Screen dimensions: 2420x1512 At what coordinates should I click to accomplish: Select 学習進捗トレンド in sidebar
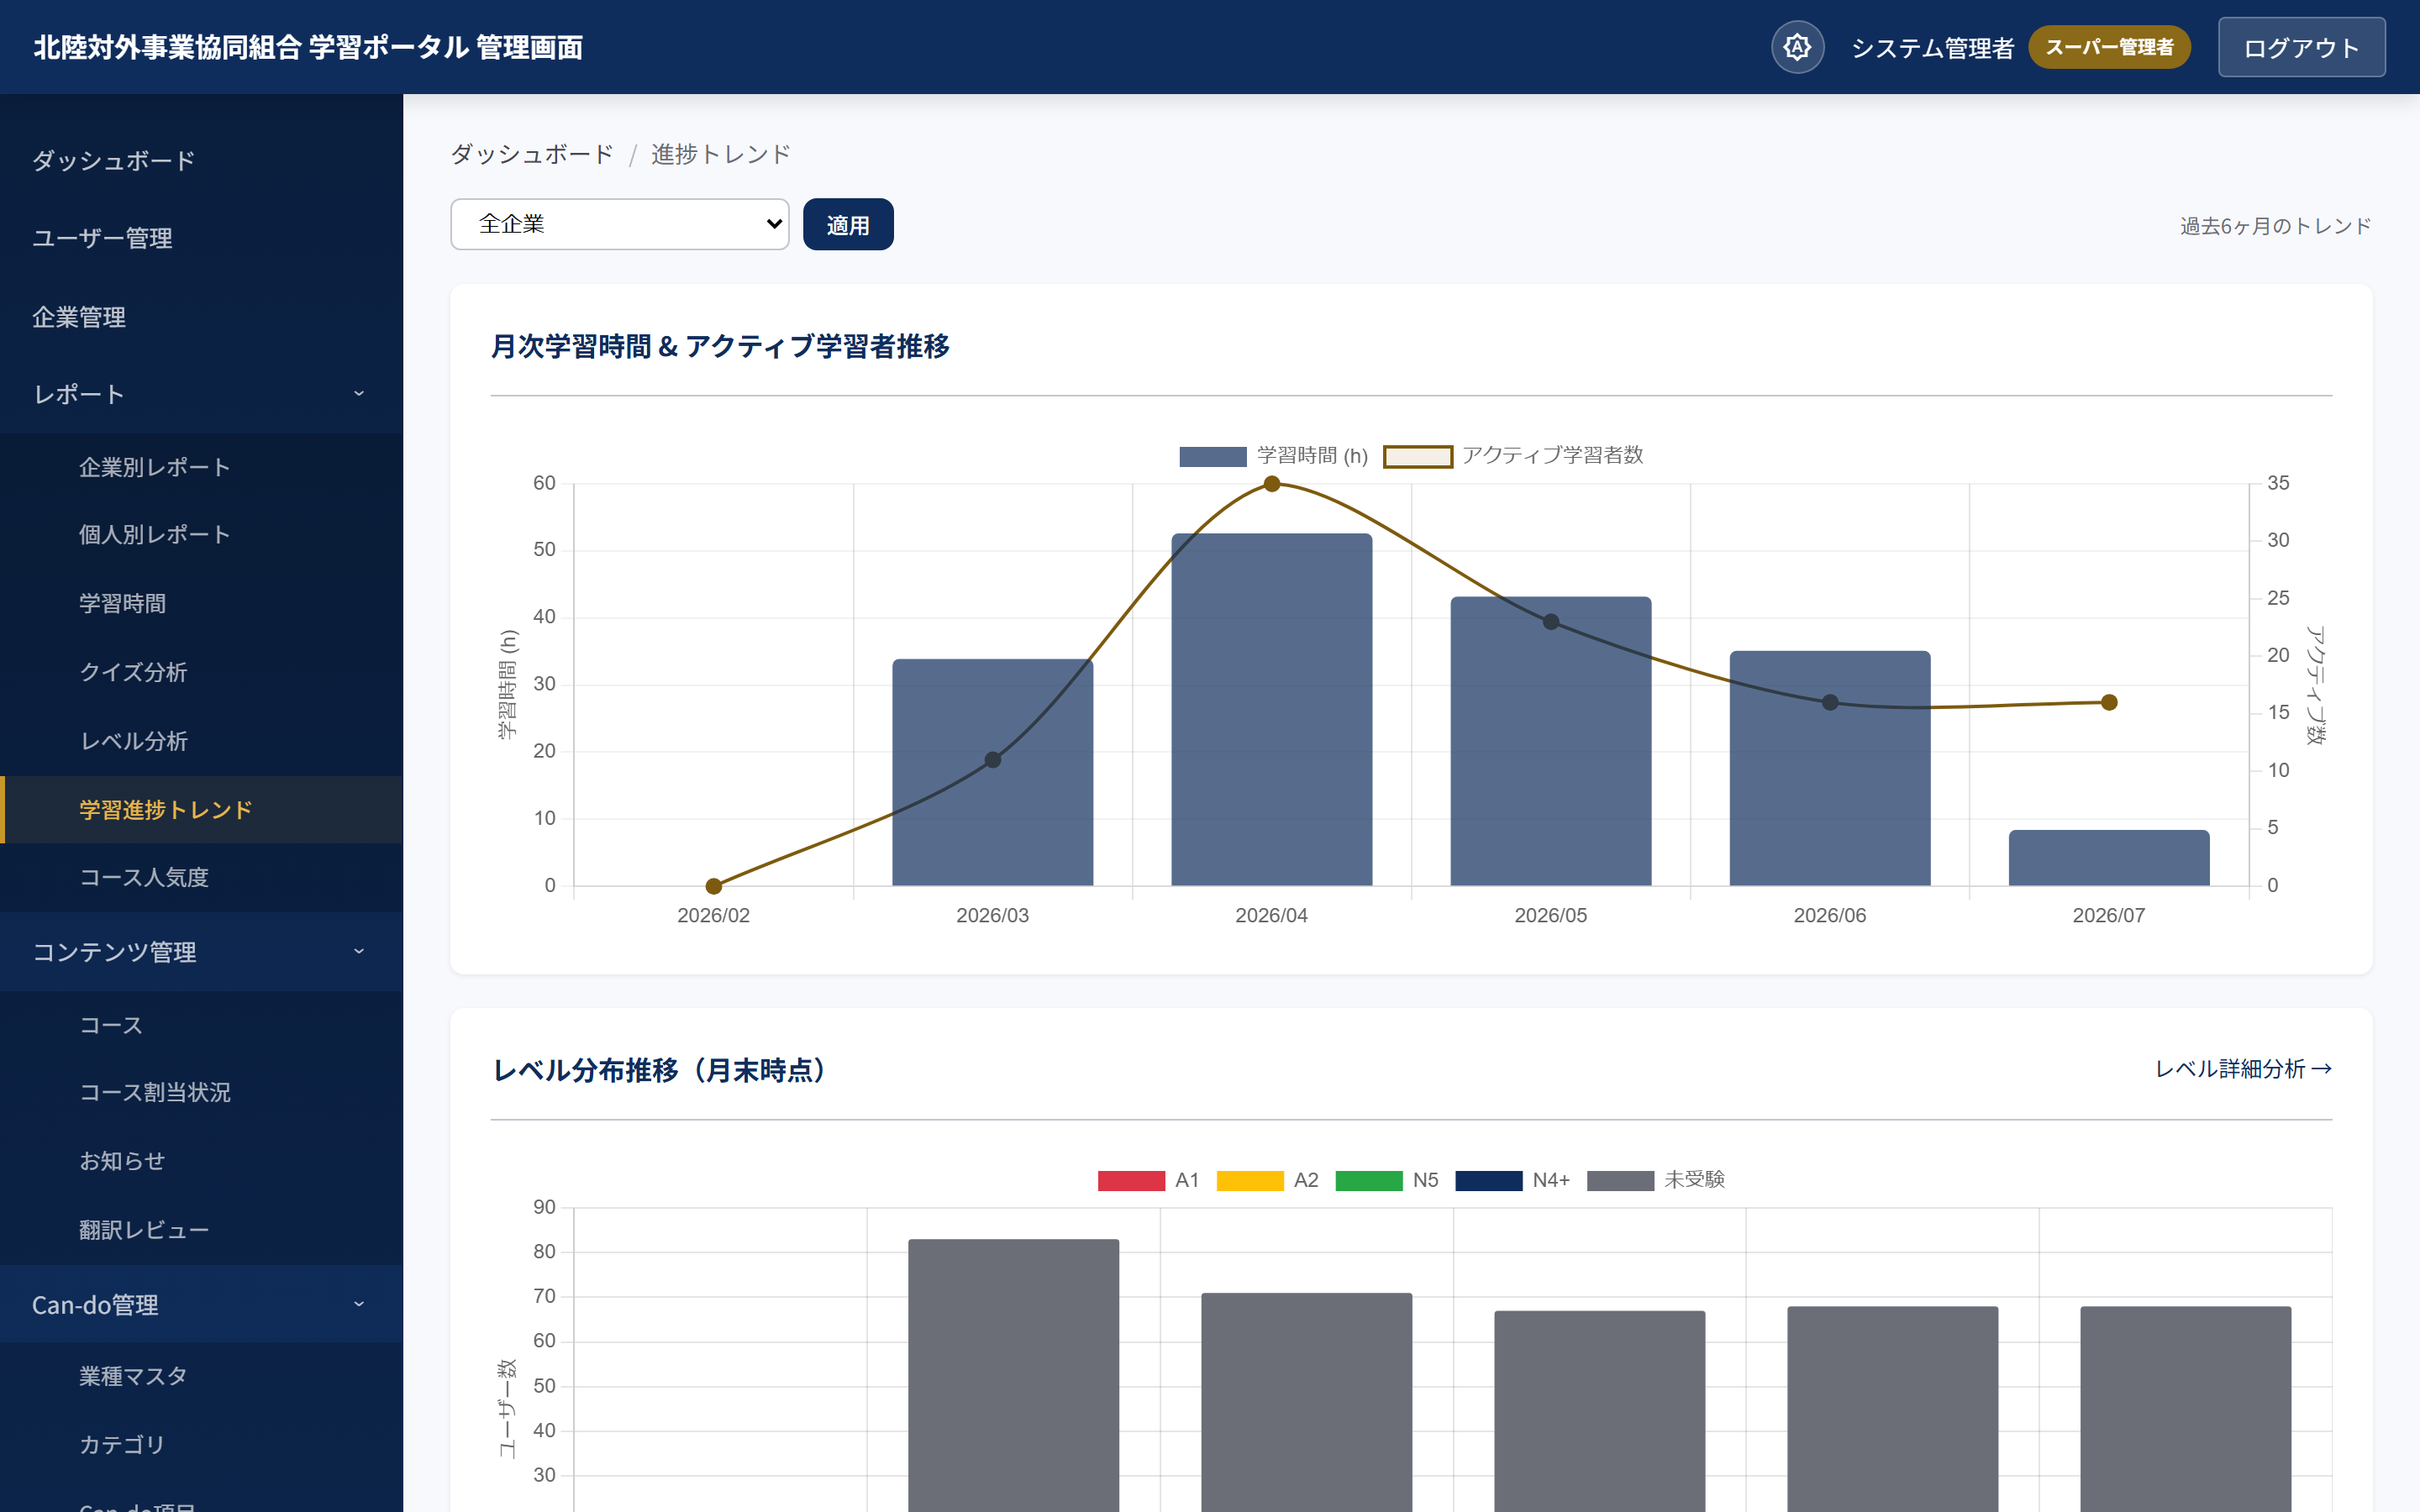click(201, 810)
